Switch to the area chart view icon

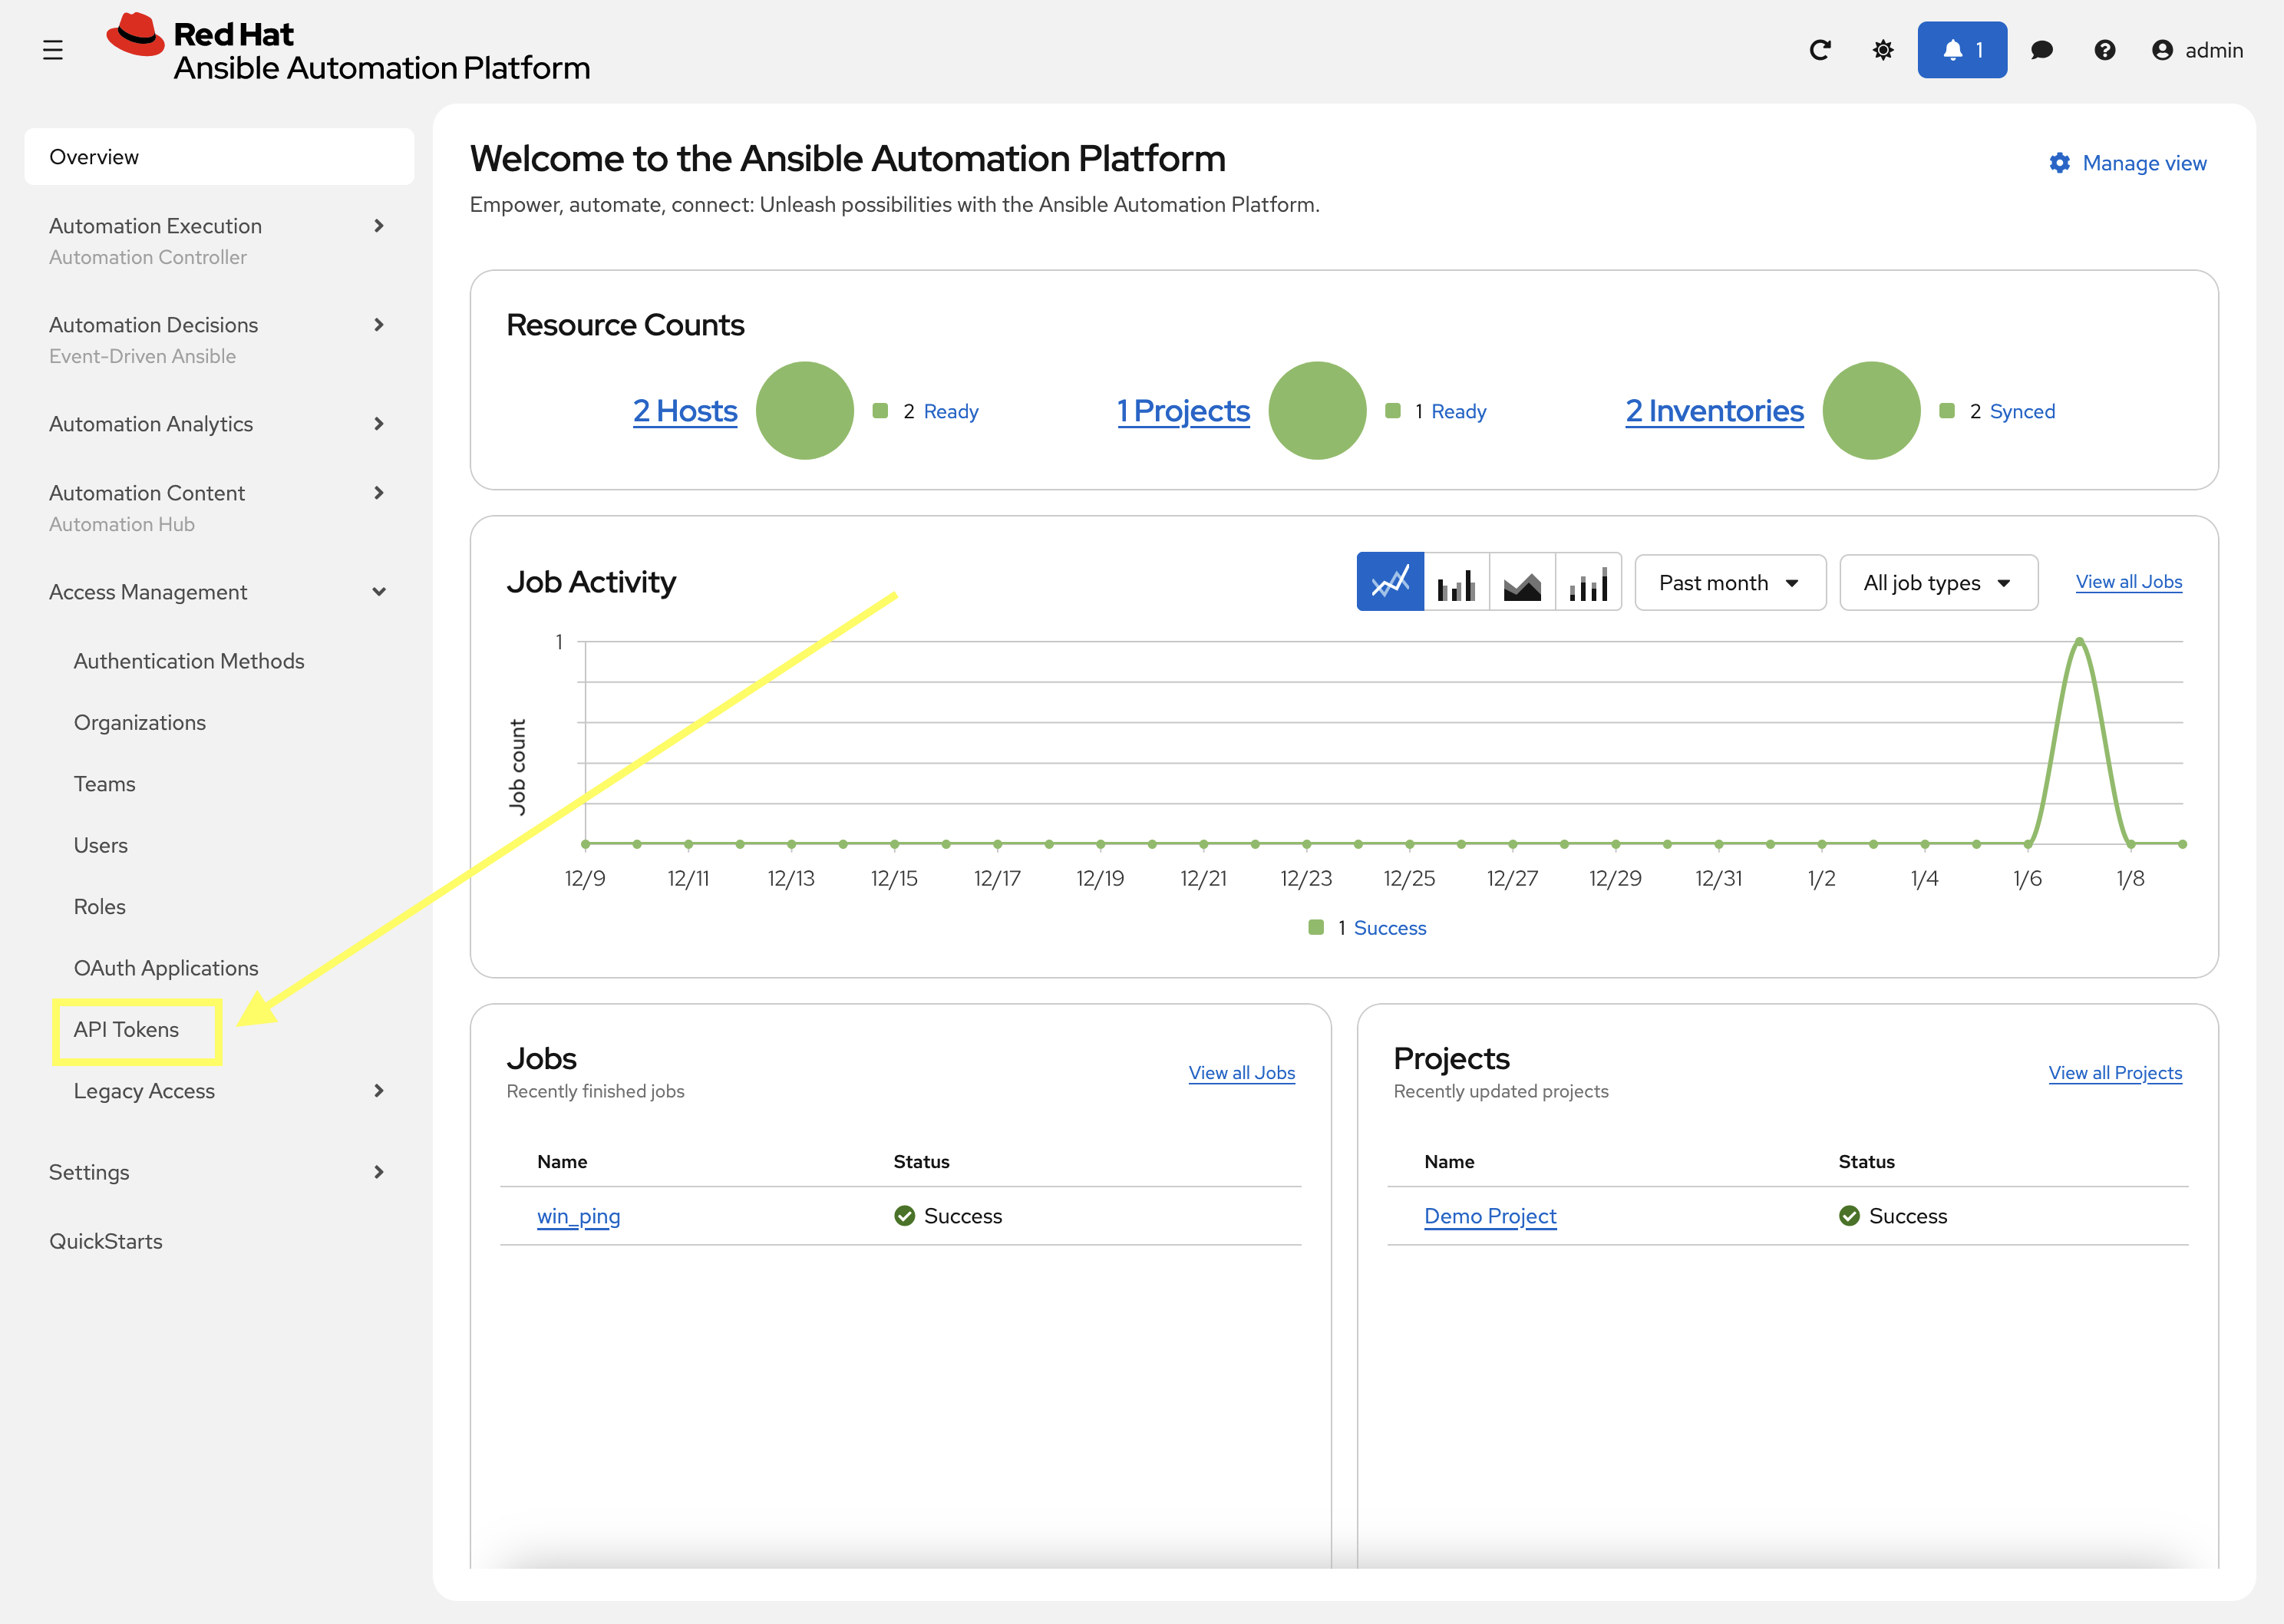point(1522,582)
